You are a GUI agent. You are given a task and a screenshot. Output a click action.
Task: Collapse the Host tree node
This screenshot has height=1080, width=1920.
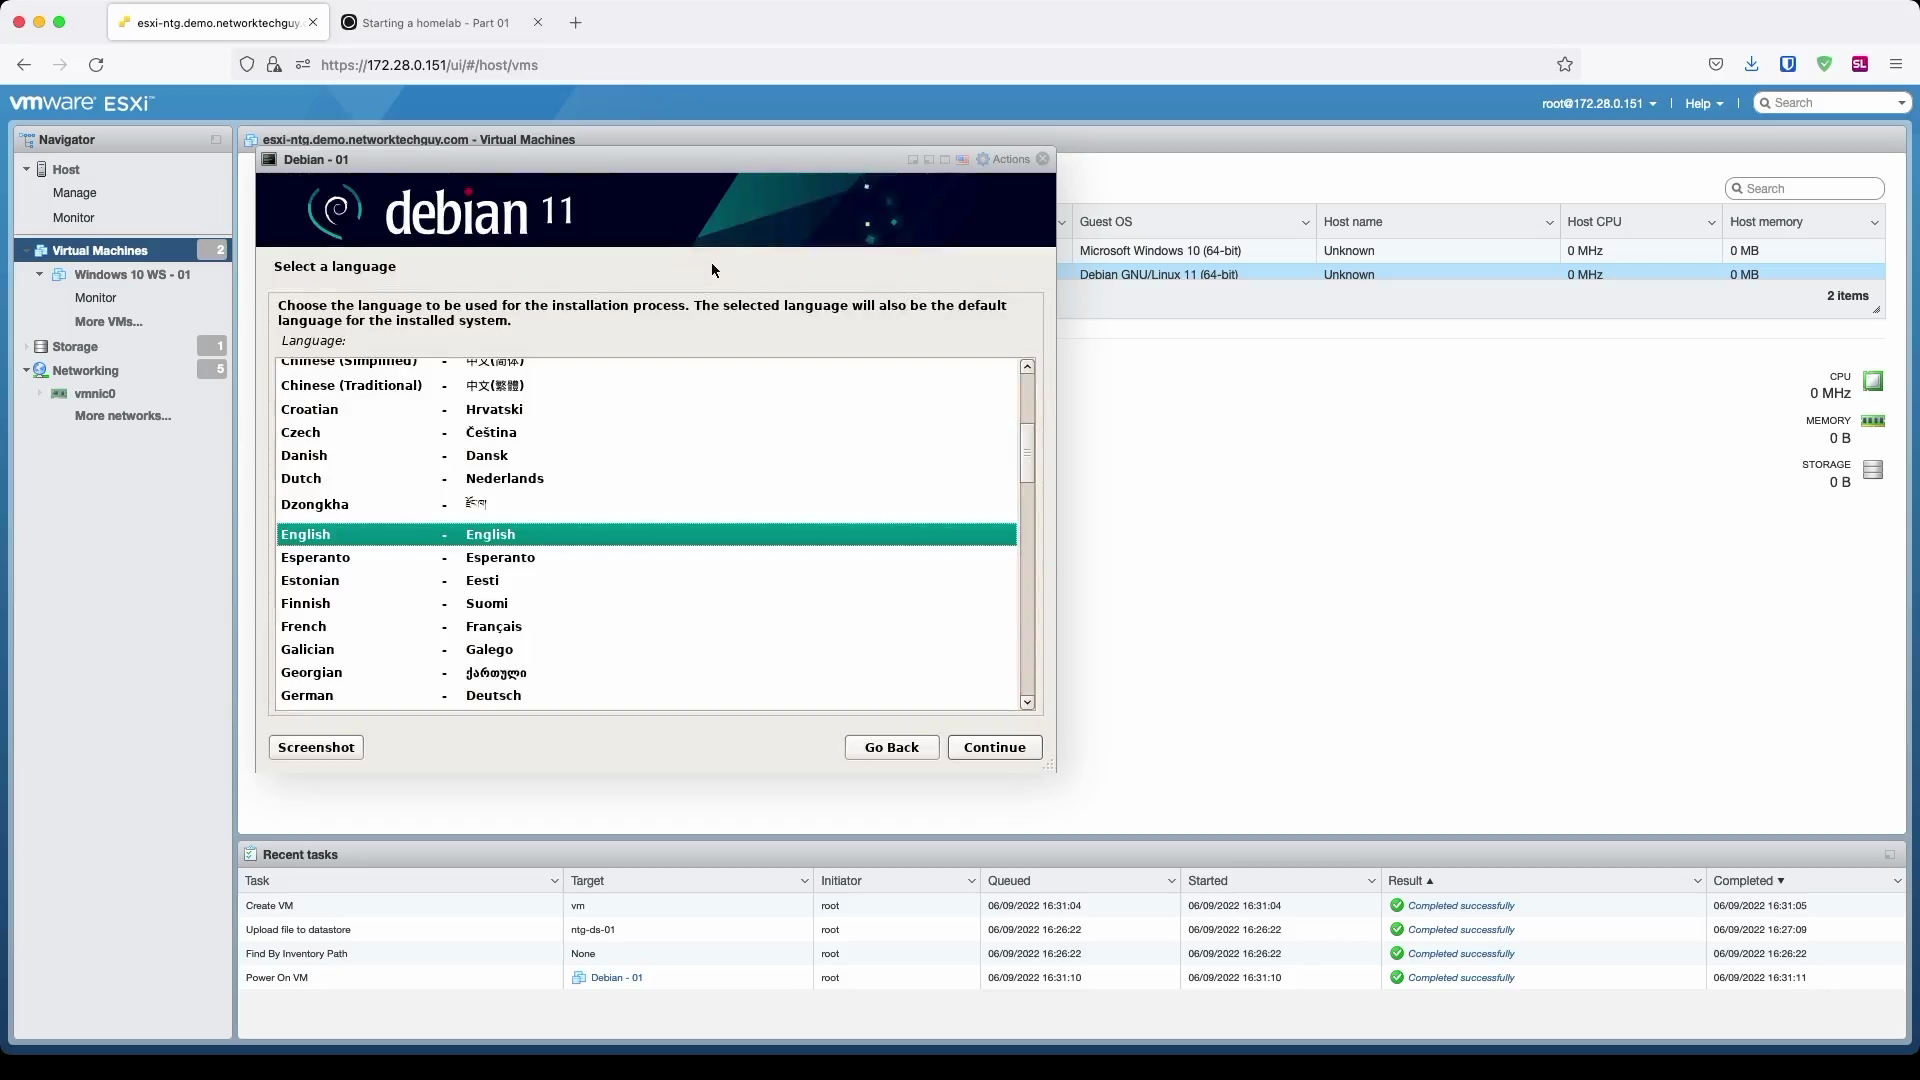[x=26, y=170]
